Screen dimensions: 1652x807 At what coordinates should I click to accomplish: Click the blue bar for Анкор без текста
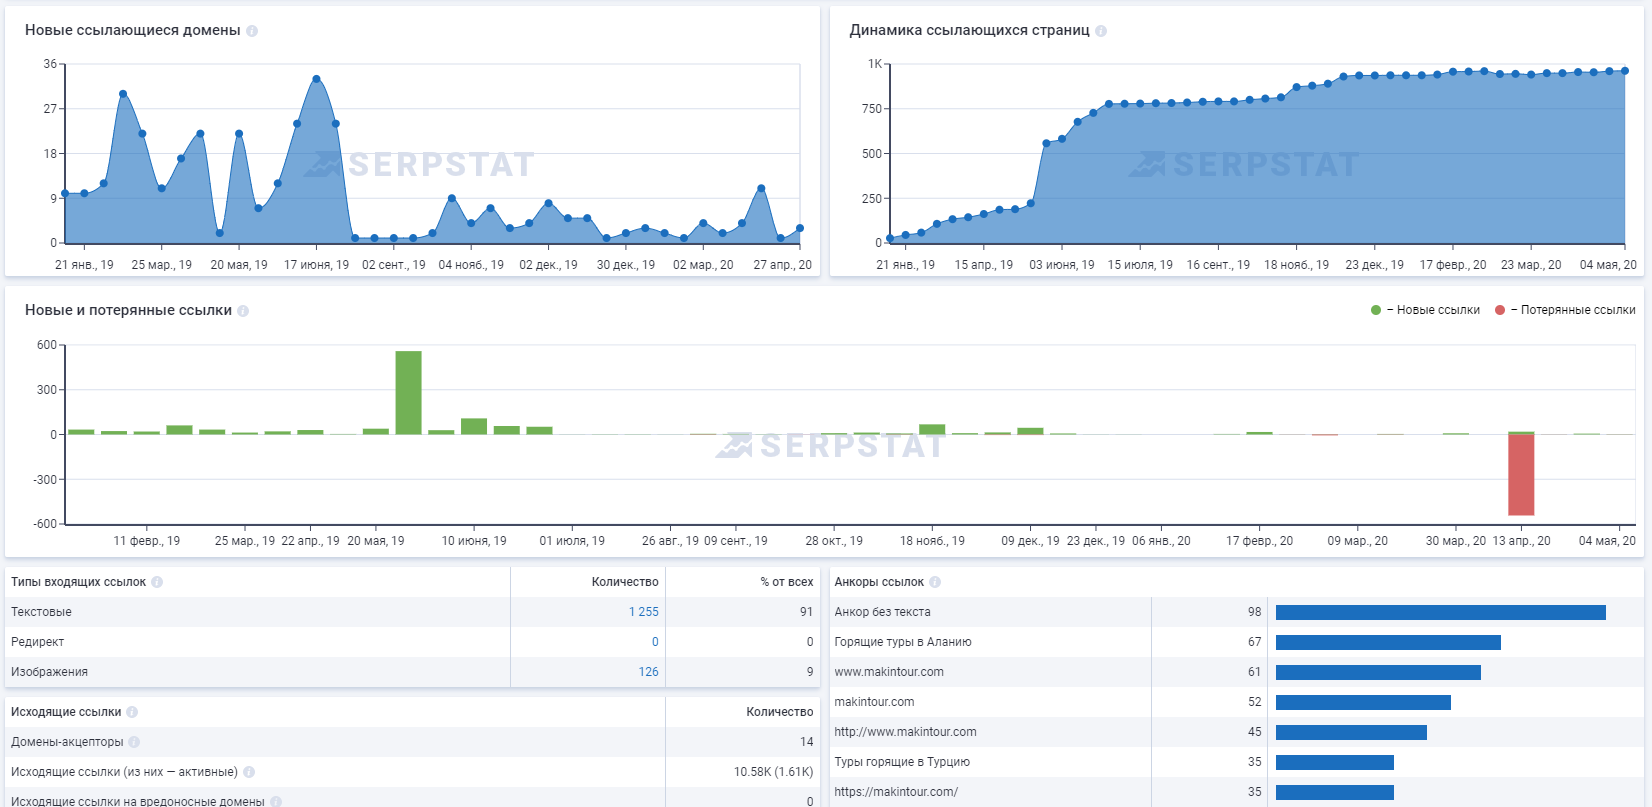[1440, 612]
